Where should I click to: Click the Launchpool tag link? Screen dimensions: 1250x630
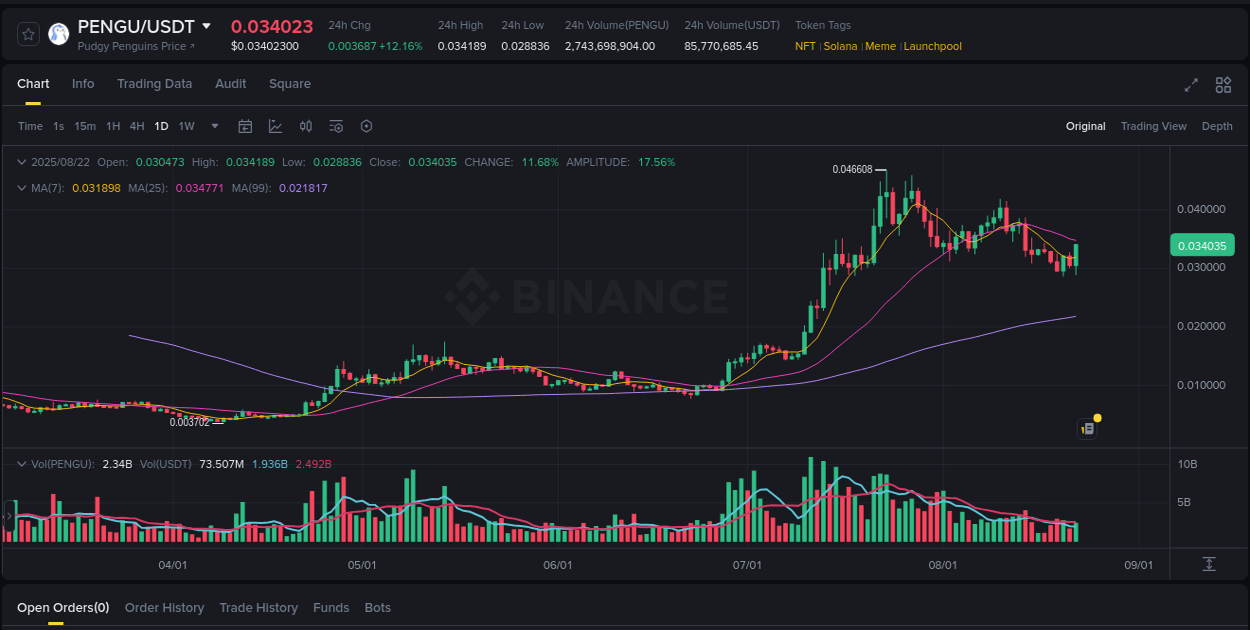pyautogui.click(x=932, y=46)
